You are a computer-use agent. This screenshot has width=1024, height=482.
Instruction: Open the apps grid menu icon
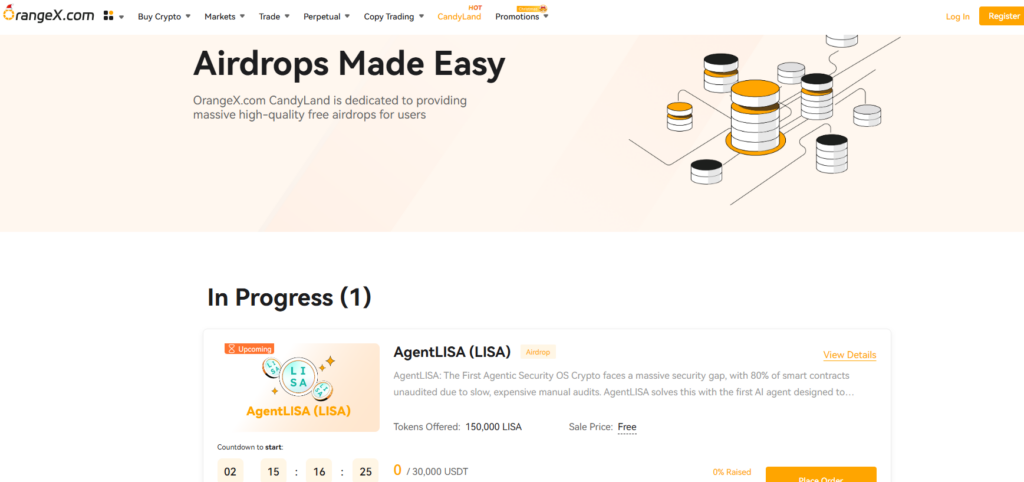pyautogui.click(x=108, y=16)
